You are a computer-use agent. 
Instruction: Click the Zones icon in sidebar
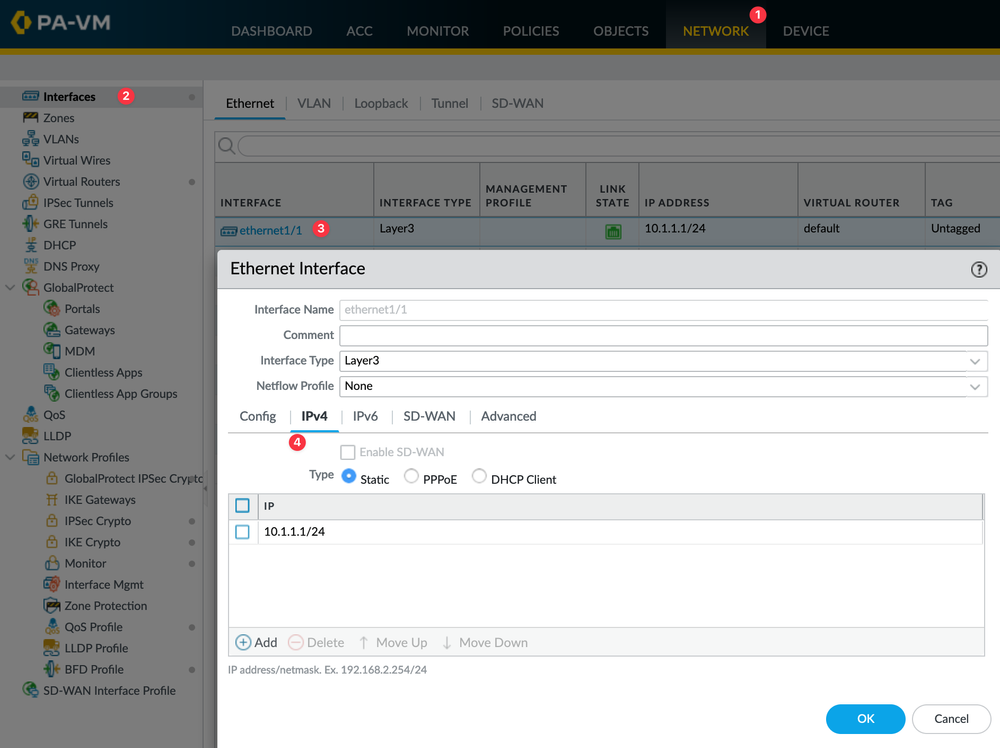(30, 118)
